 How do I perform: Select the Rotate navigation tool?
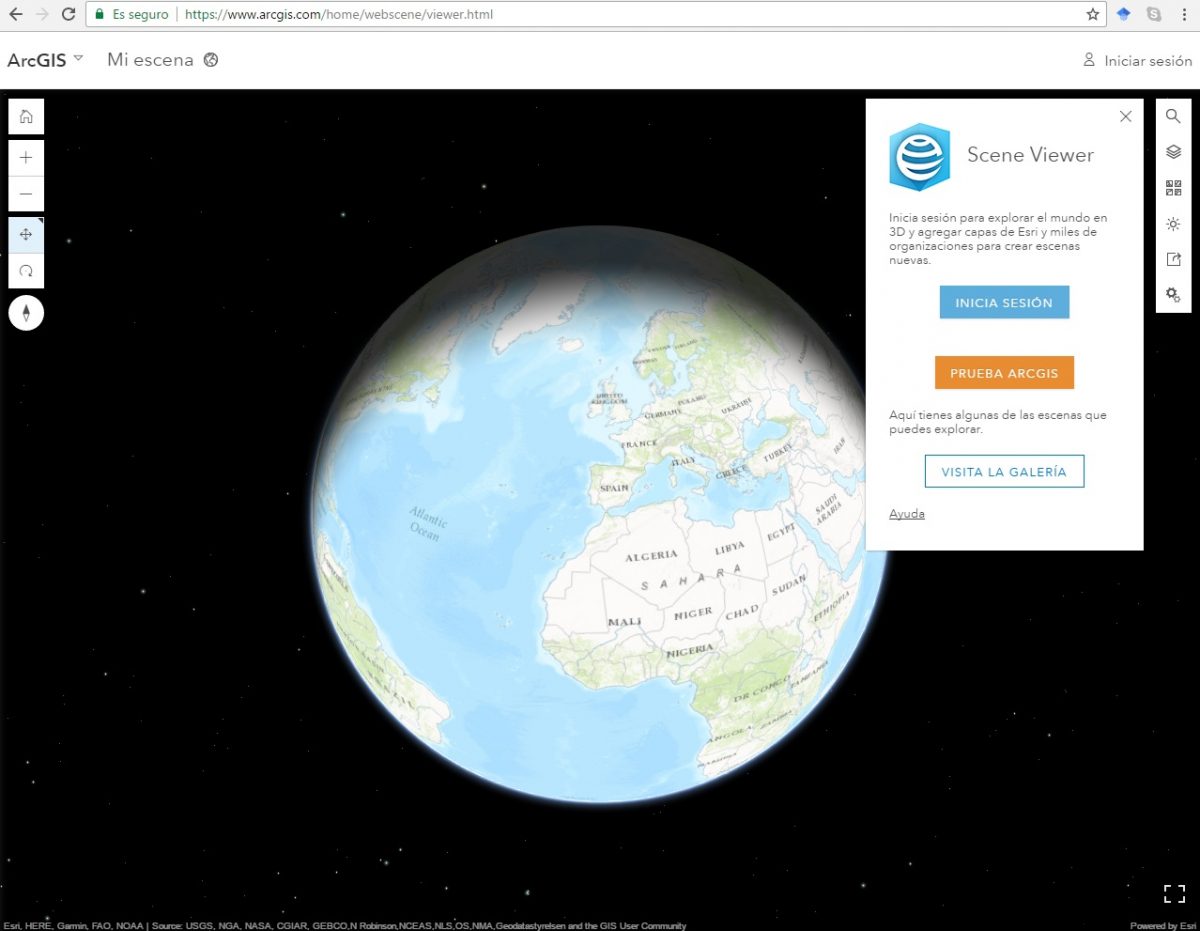[26, 271]
